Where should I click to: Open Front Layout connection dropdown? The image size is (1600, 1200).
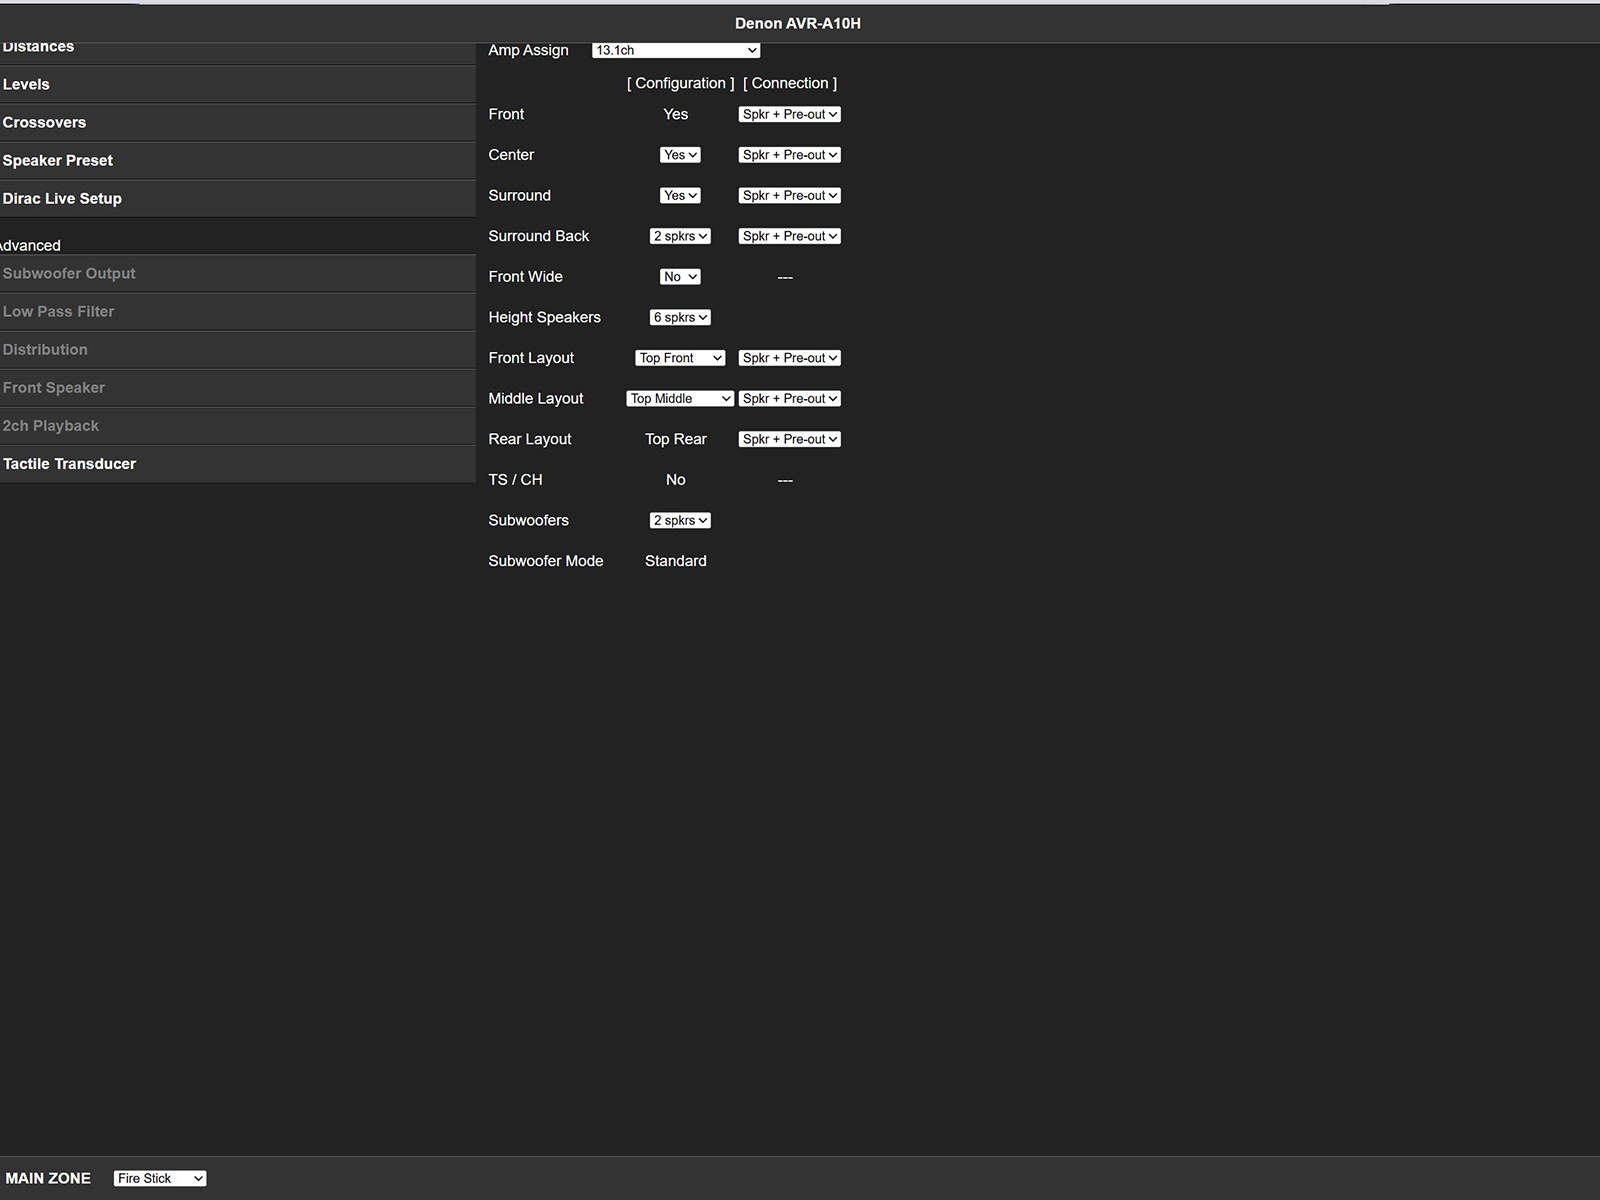point(789,358)
